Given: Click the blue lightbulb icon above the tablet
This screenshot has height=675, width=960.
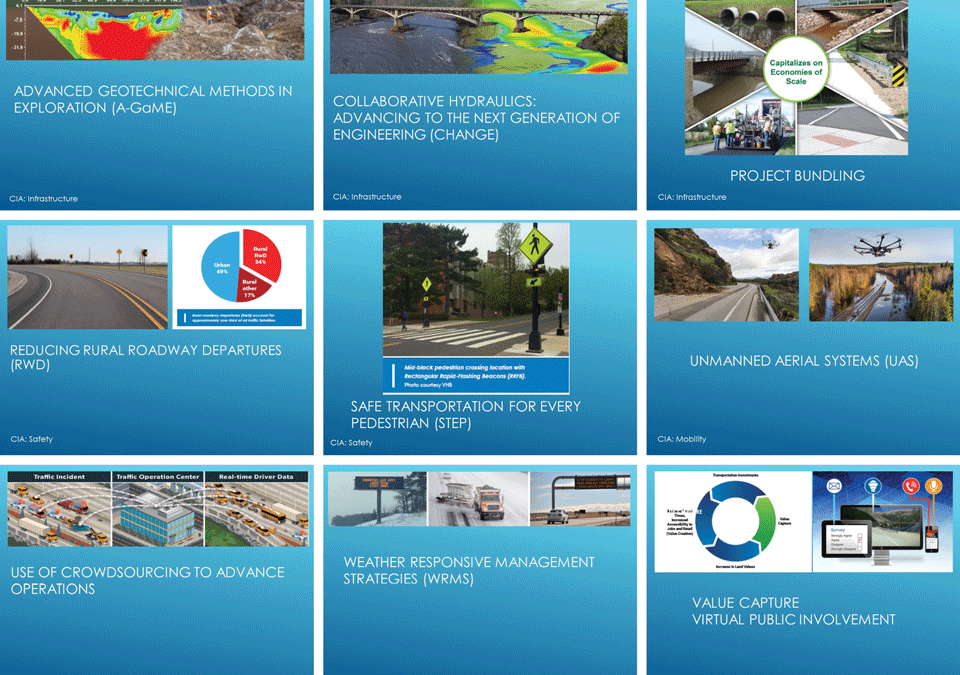Looking at the screenshot, I should (x=871, y=487).
